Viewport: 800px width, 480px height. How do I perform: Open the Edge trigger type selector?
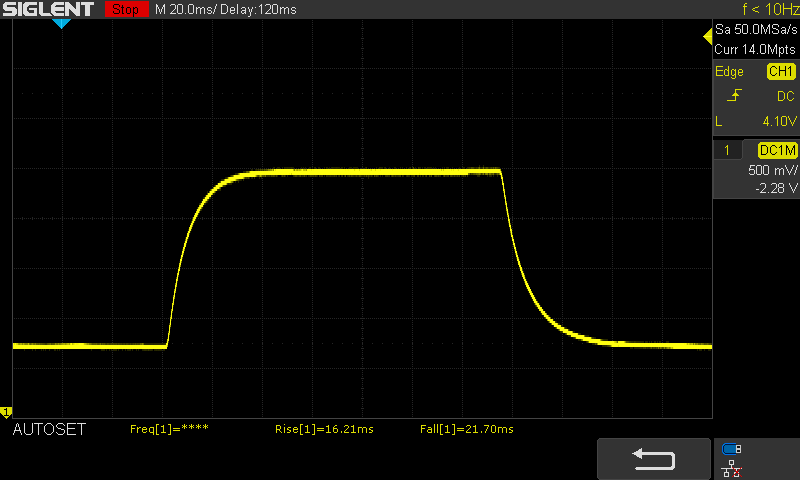[x=729, y=72]
